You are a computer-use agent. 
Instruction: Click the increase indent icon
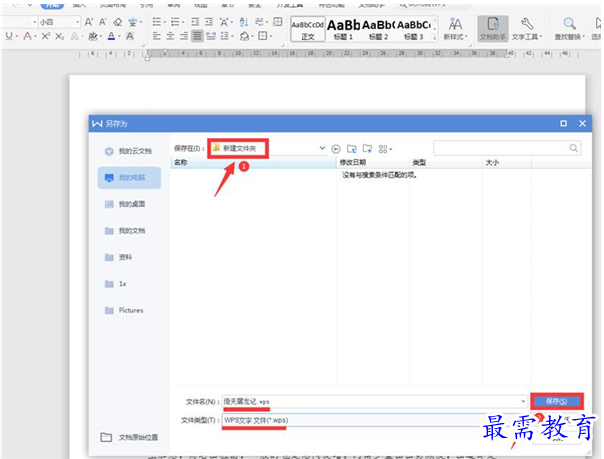point(208,22)
